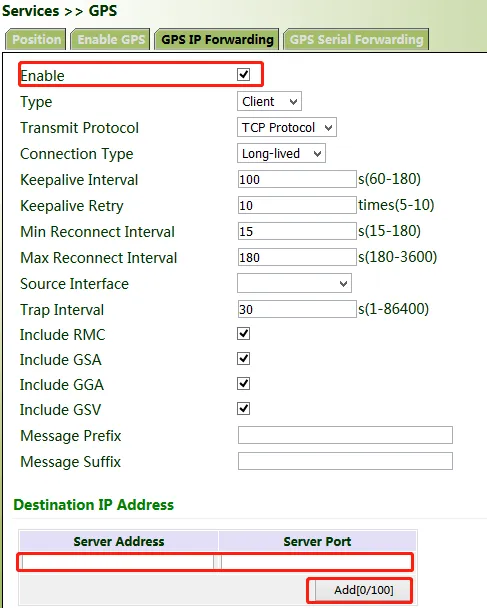Focus the Keepalive Retry field
This screenshot has height=608, width=487.
pyautogui.click(x=297, y=205)
